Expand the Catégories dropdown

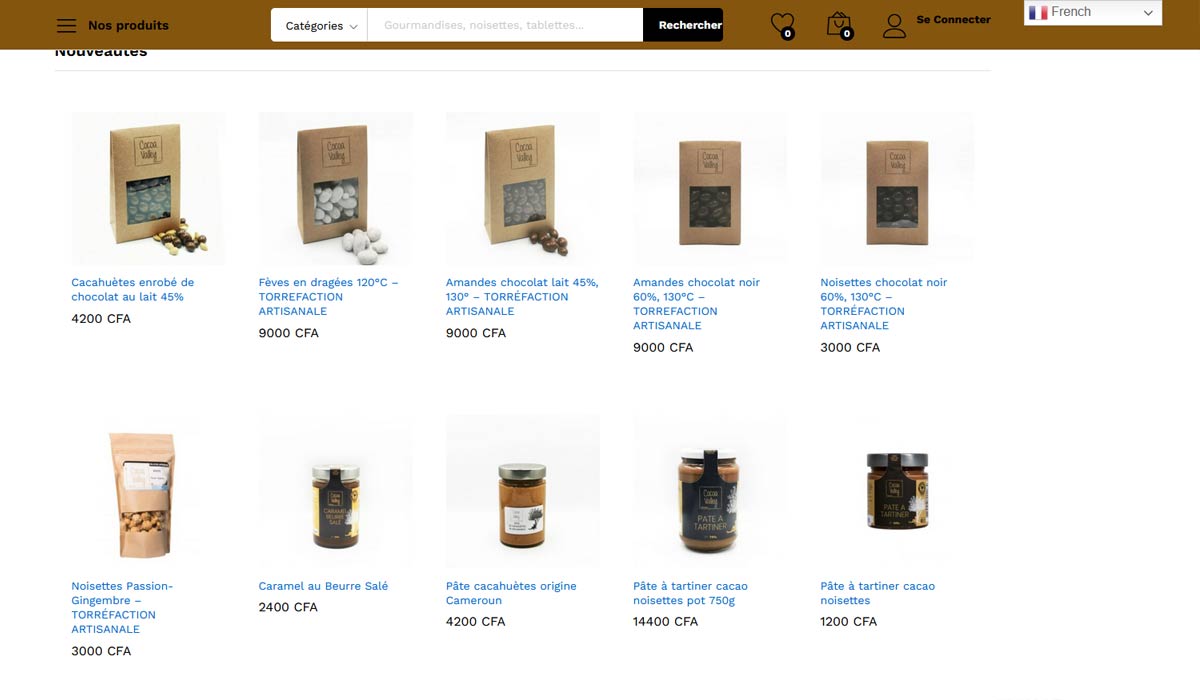click(x=320, y=25)
